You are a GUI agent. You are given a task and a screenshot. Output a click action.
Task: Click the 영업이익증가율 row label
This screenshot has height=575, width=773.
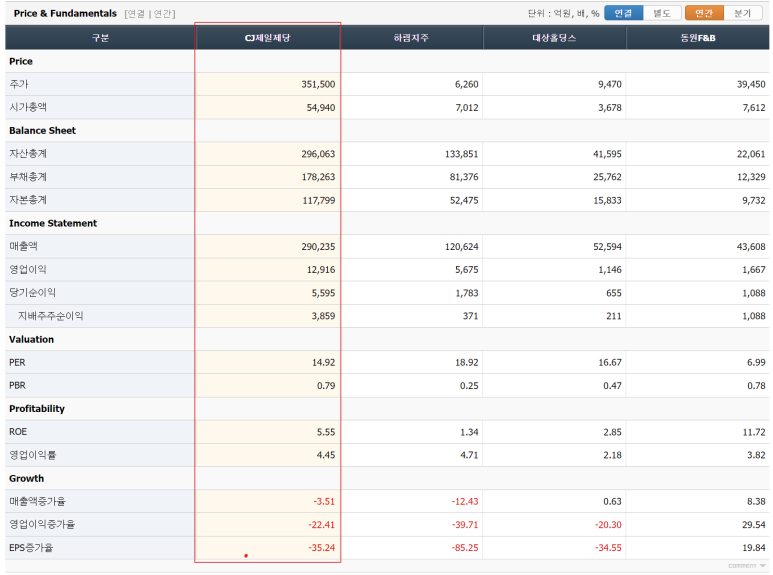[x=42, y=524]
